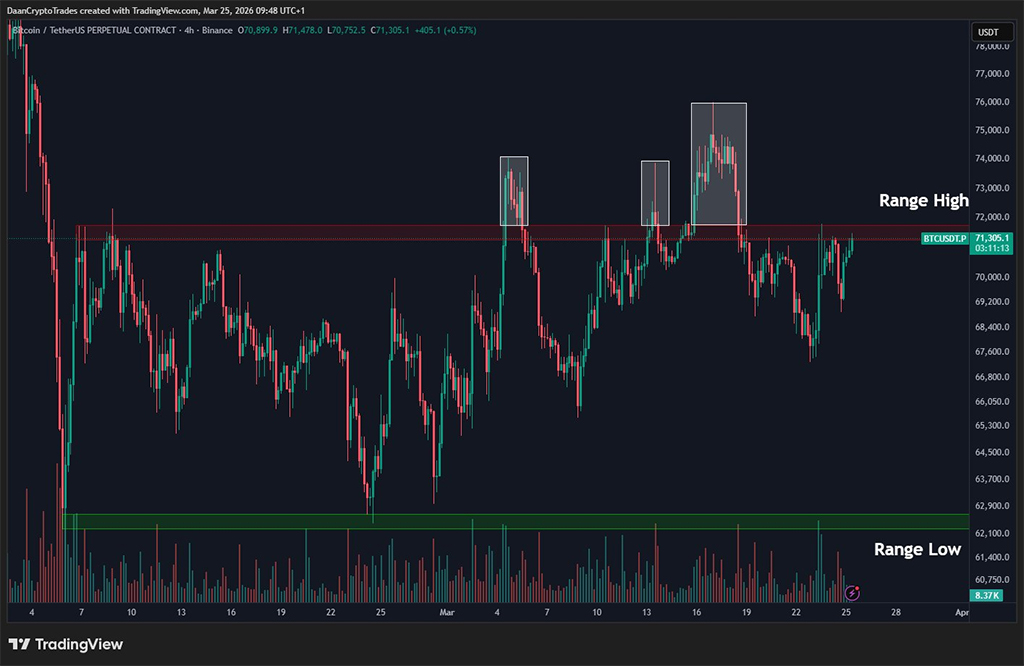Click the Range High text annotation
Screen dimensions: 1024x666
pos(923,200)
